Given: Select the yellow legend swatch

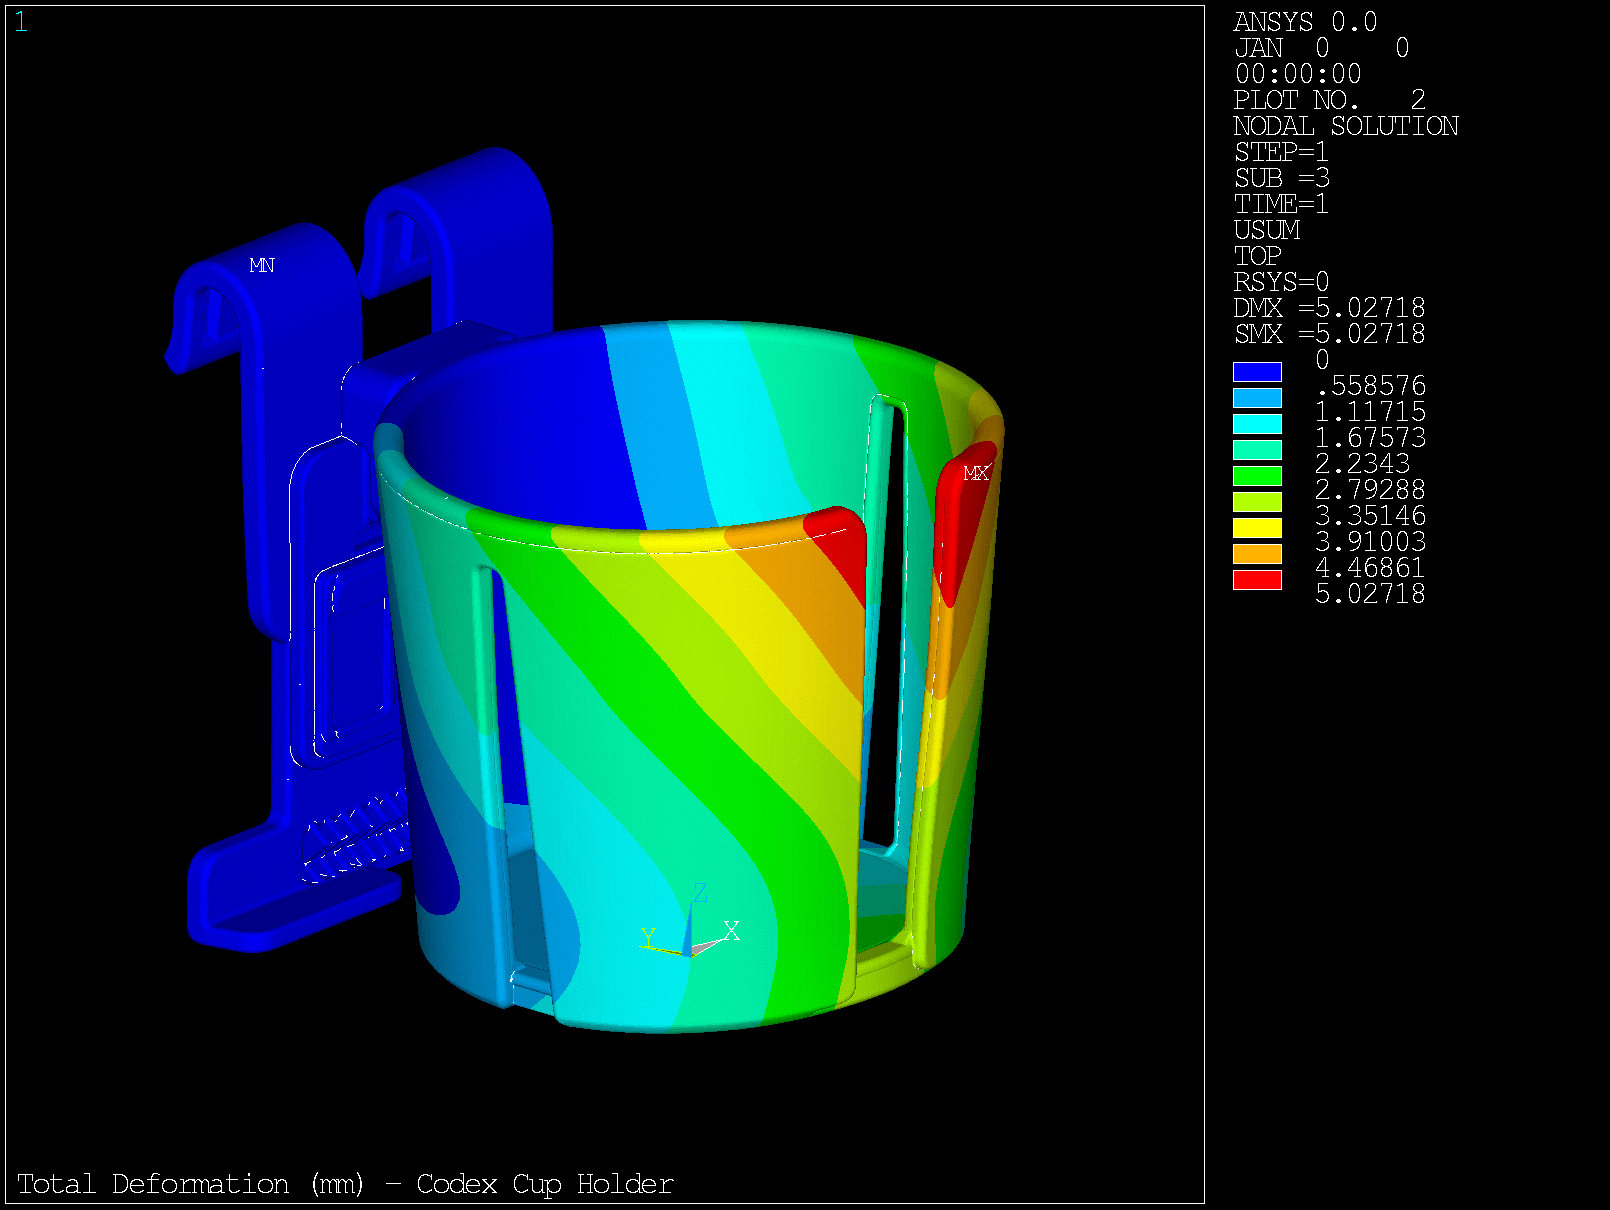Looking at the screenshot, I should [1257, 528].
